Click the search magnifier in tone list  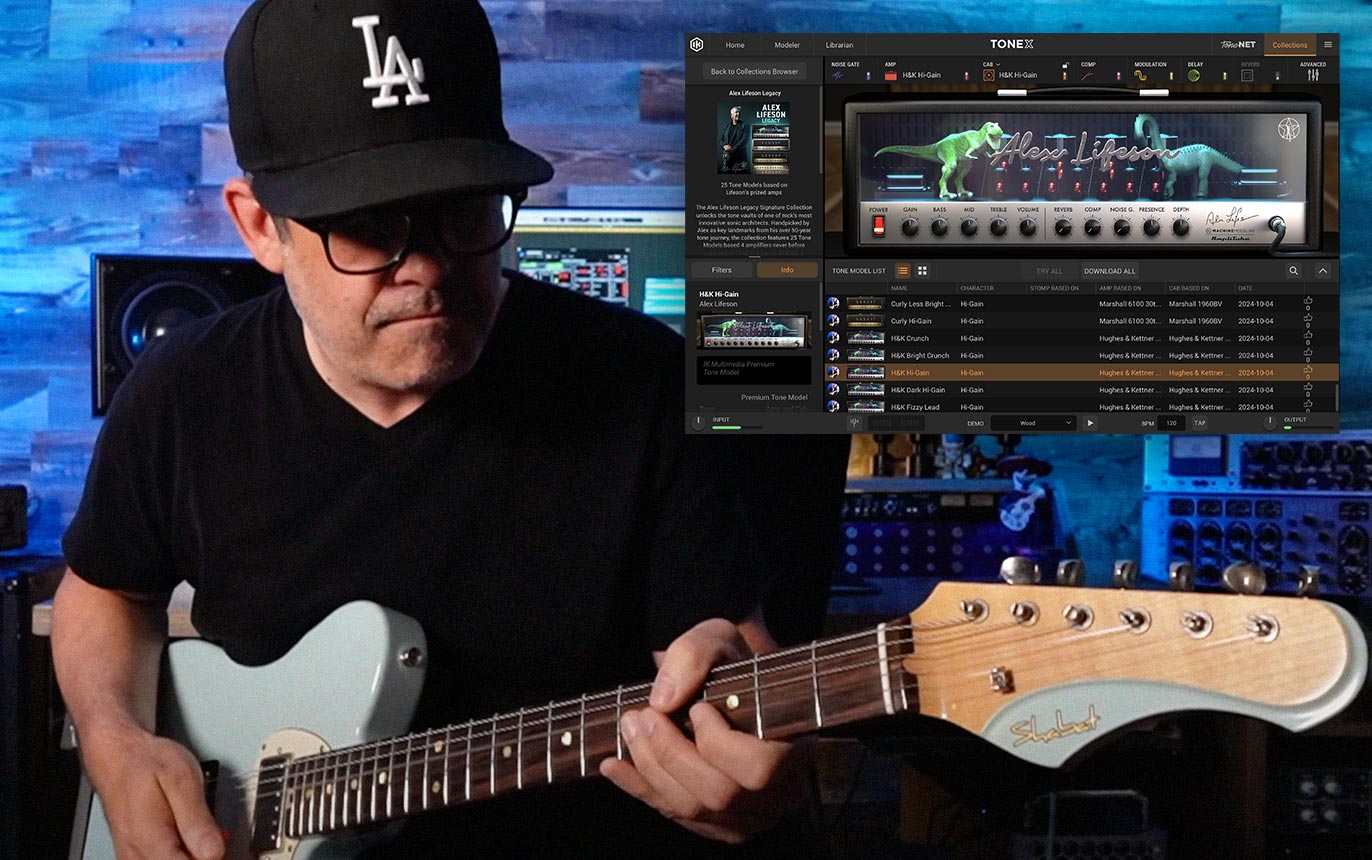[x=1294, y=271]
